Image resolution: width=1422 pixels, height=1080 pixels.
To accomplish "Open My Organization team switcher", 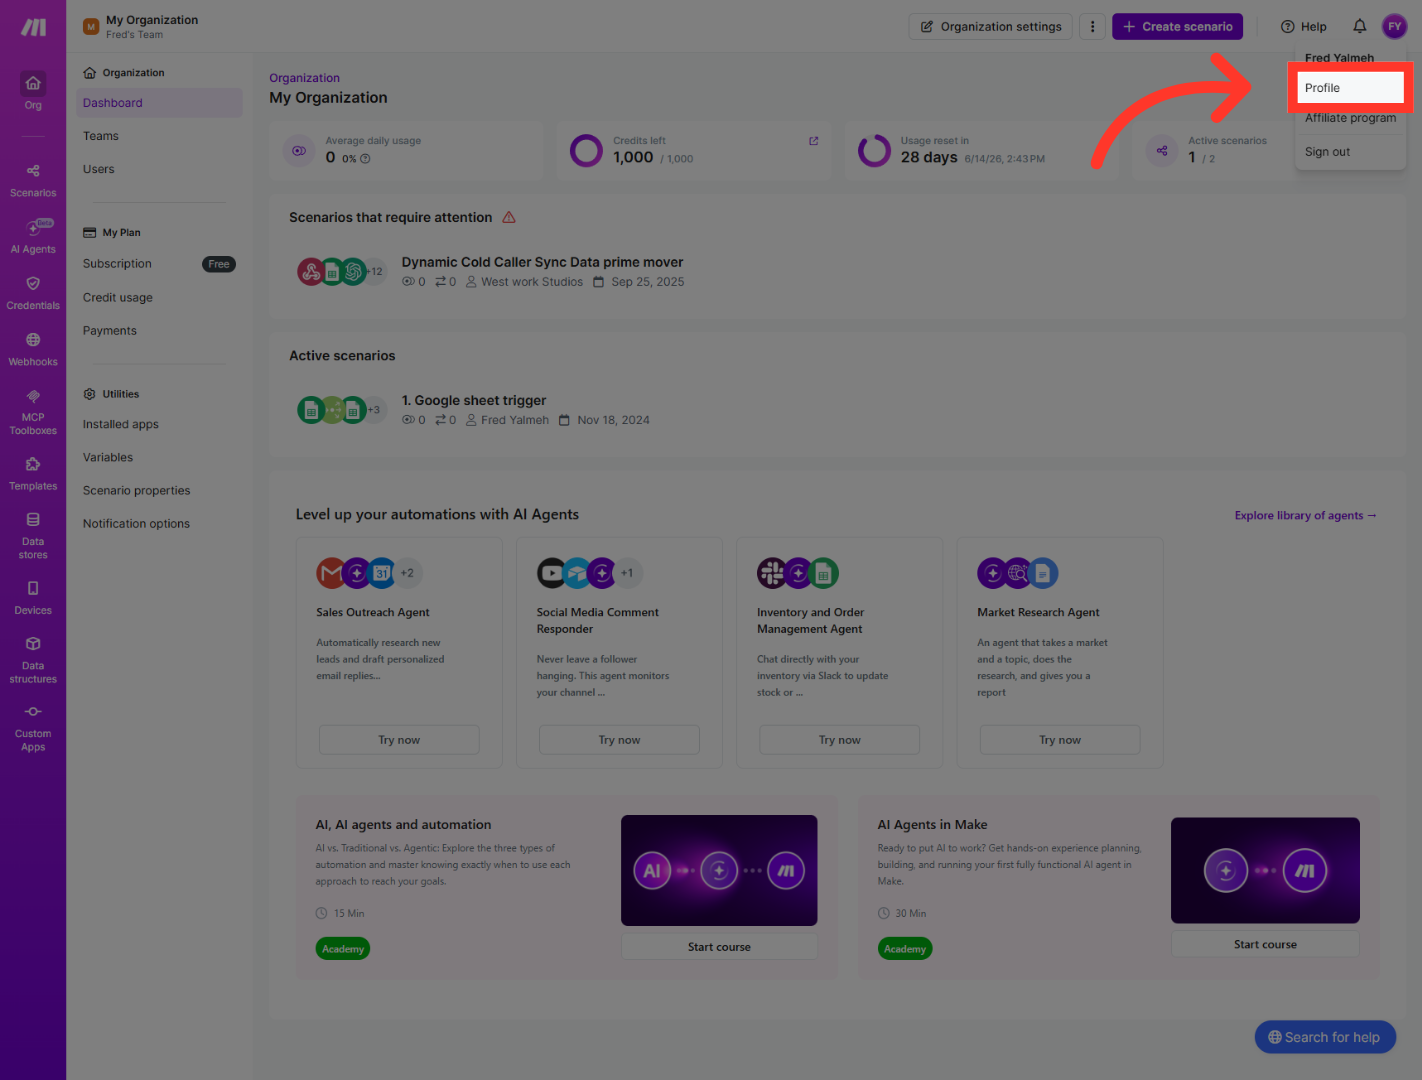I will (141, 27).
